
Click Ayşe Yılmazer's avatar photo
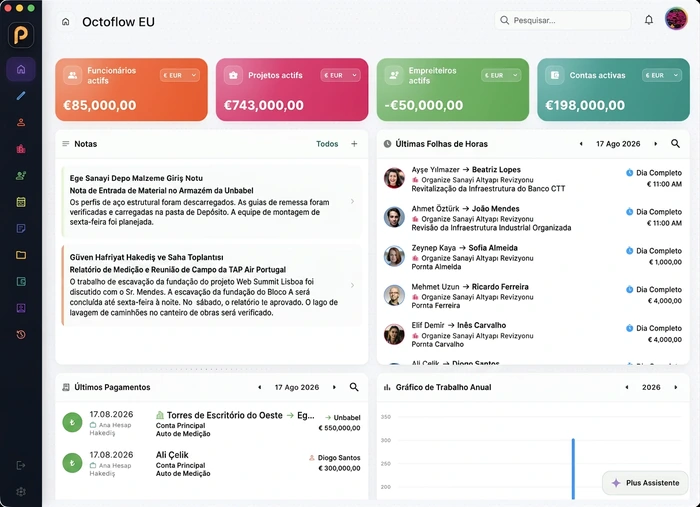click(x=394, y=178)
